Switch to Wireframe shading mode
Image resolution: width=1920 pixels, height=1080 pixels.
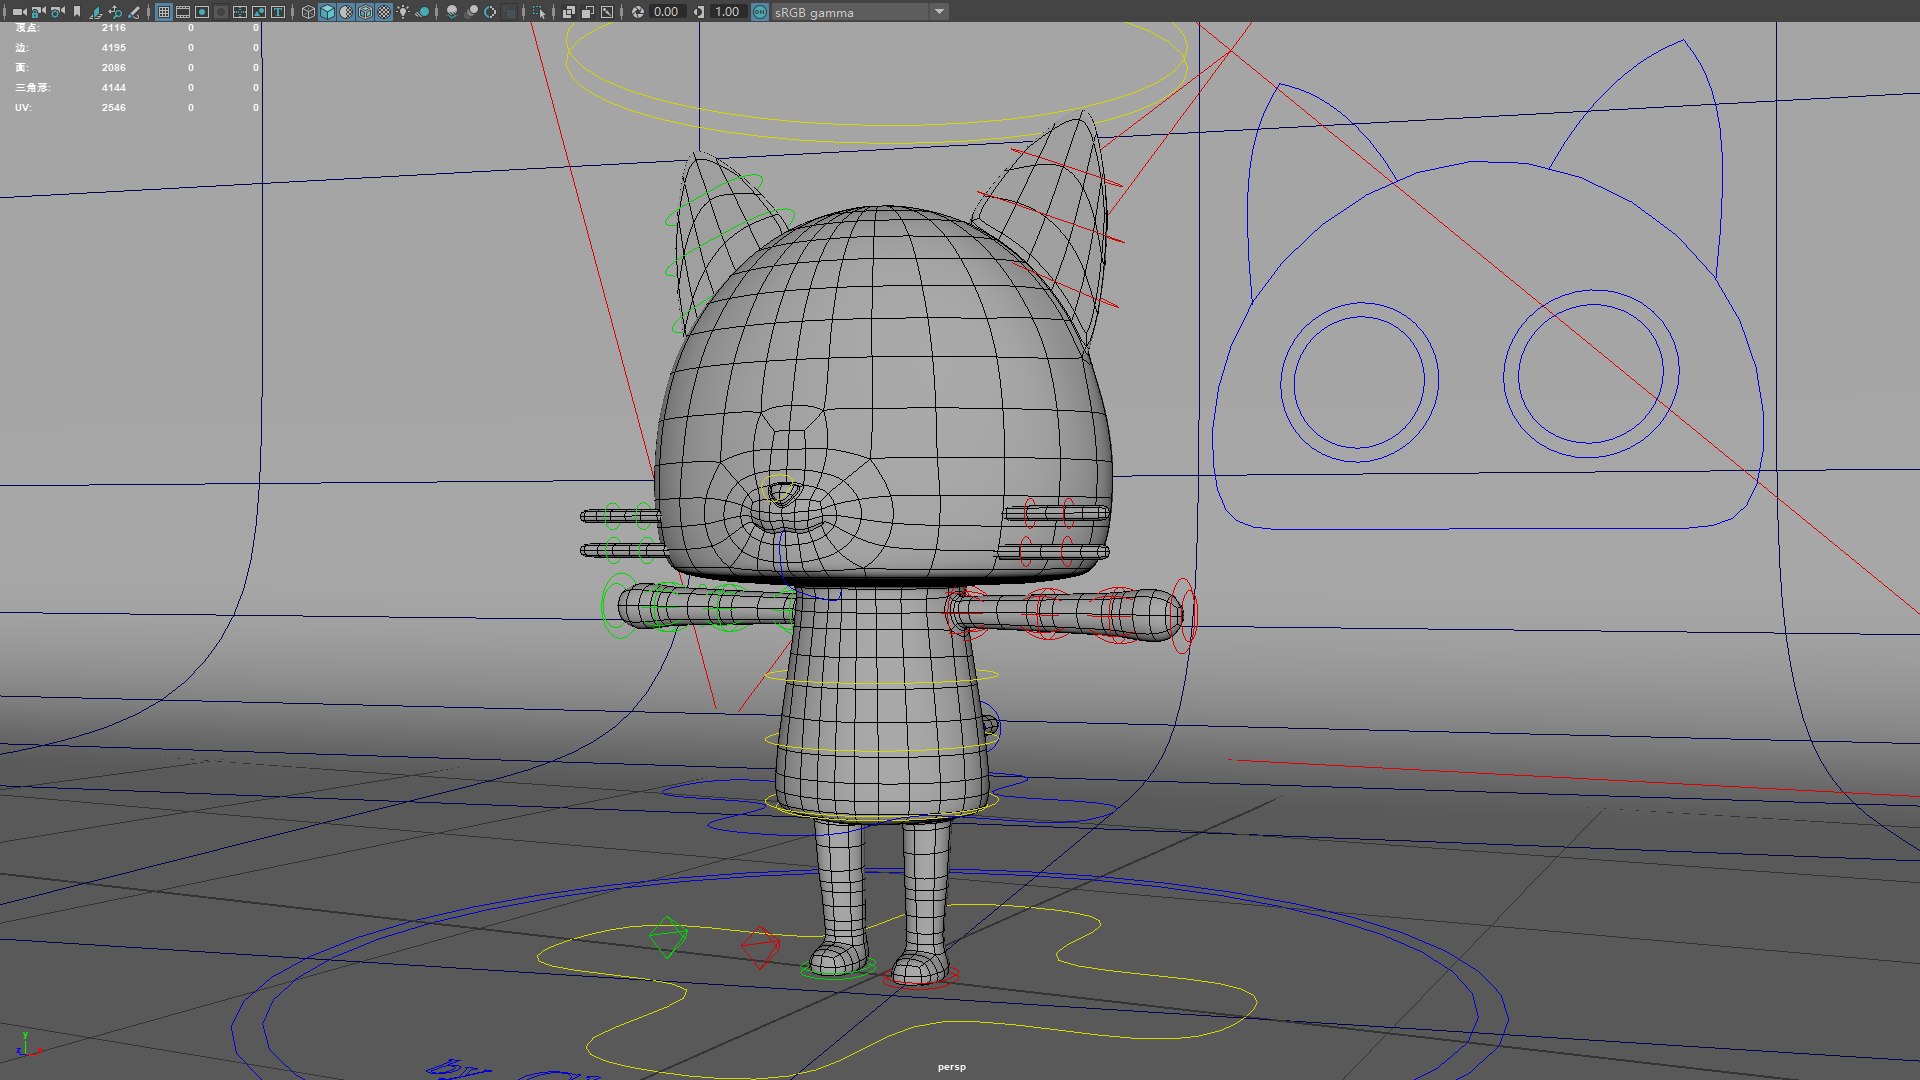[x=308, y=12]
